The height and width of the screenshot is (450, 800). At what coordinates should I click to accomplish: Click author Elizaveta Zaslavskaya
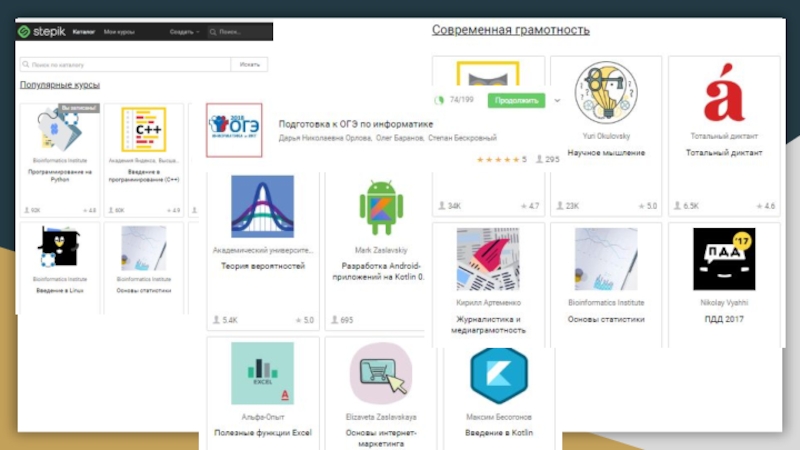pos(381,417)
